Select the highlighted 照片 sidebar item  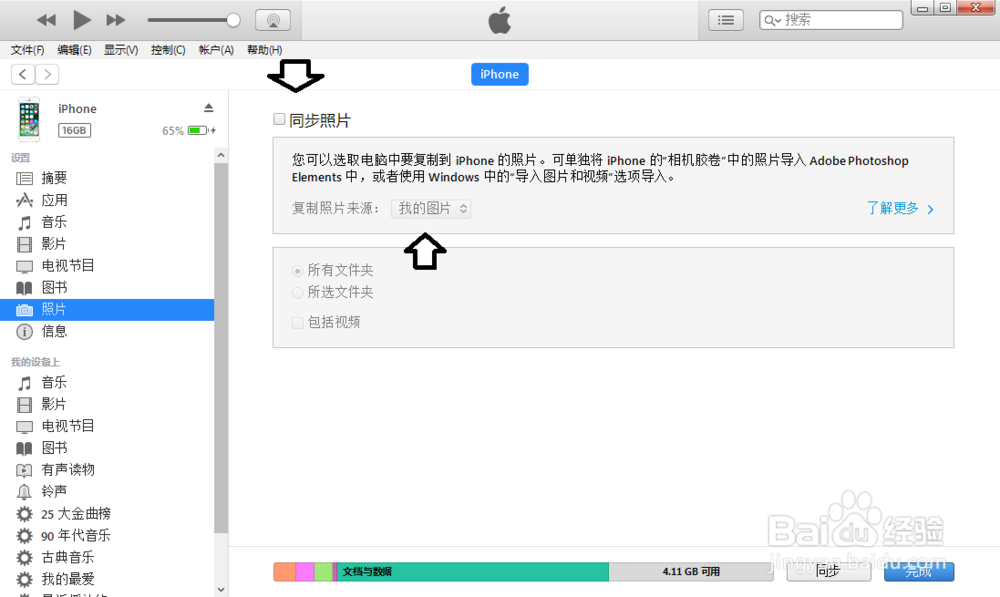107,309
